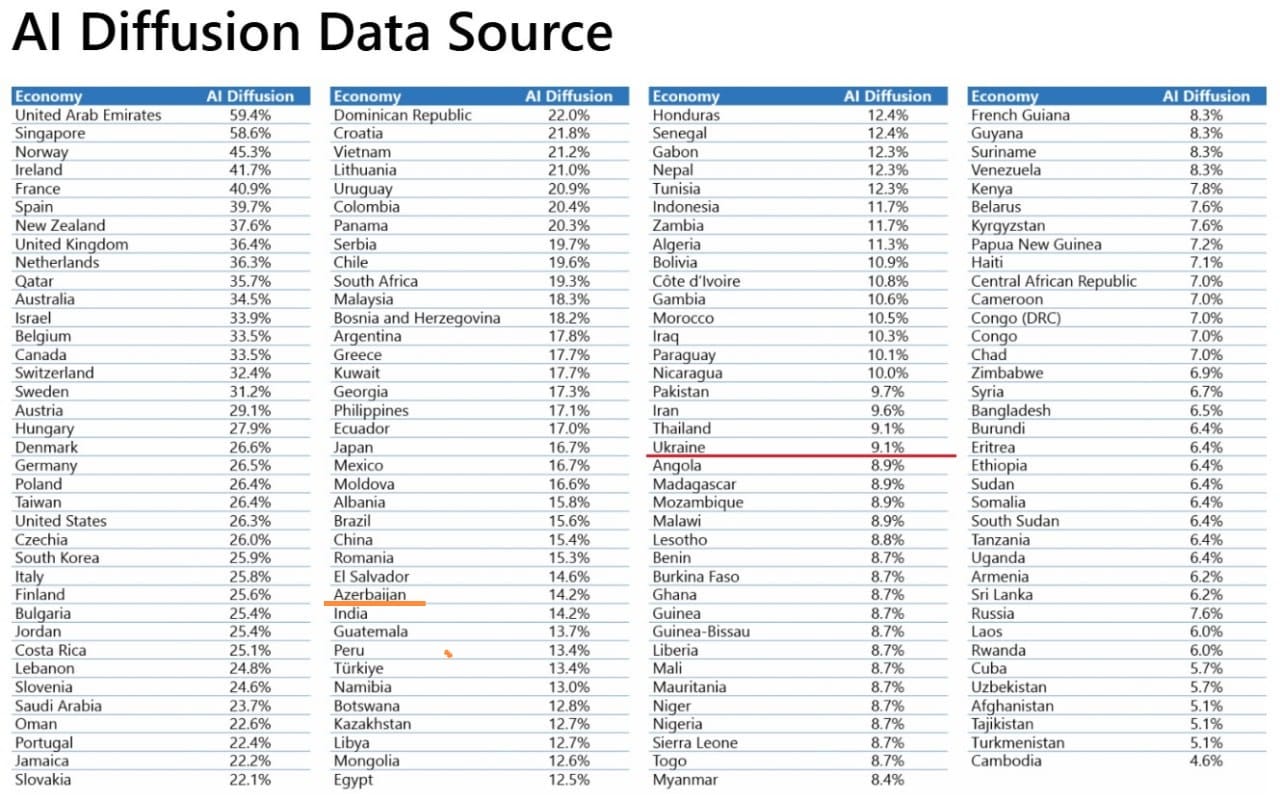
Task: Select the Côte d'Ivoire row name
Action: pos(696,281)
